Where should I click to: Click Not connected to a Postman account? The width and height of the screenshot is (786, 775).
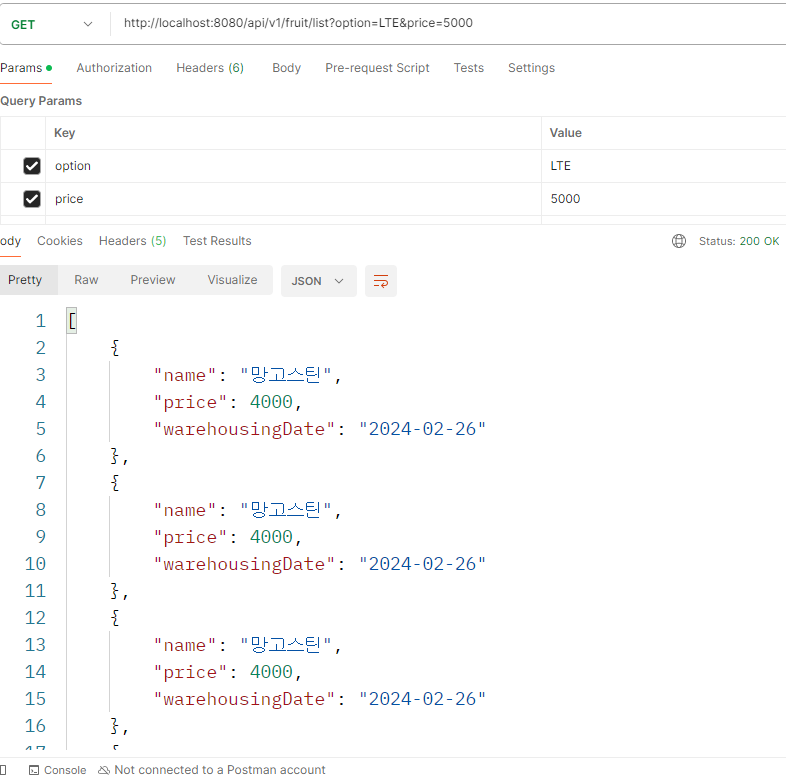212,769
